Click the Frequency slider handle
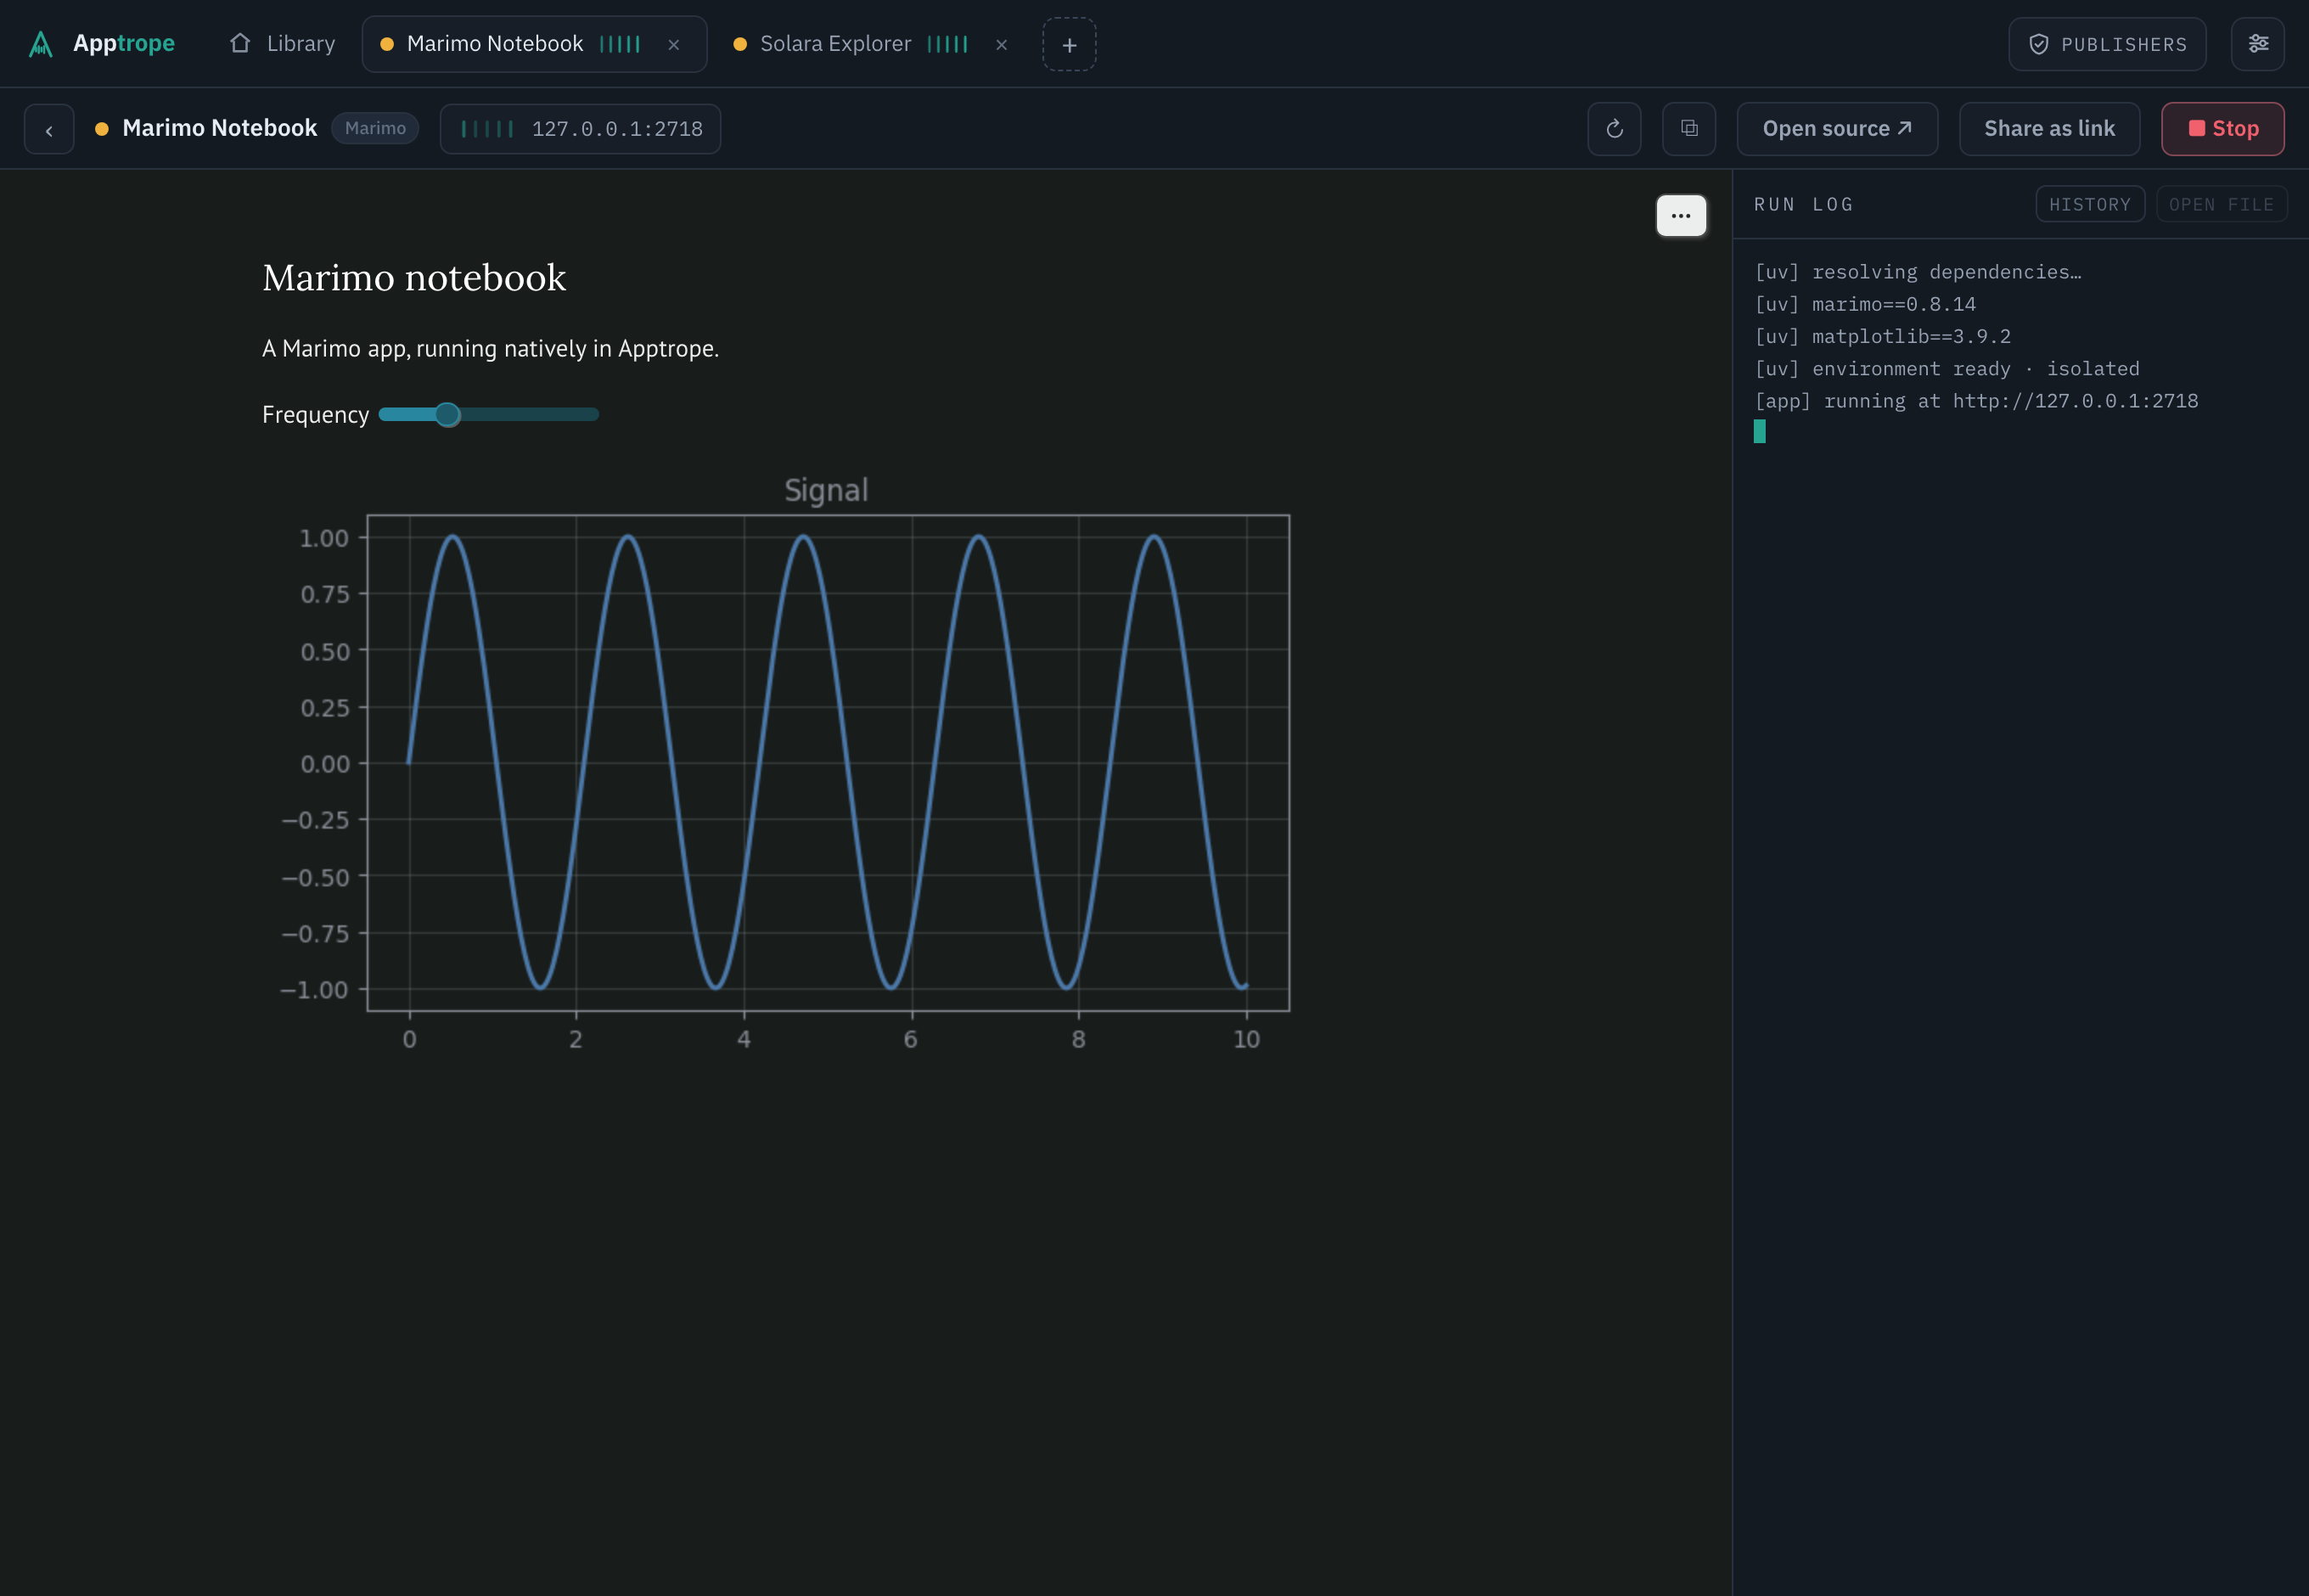 click(x=447, y=414)
